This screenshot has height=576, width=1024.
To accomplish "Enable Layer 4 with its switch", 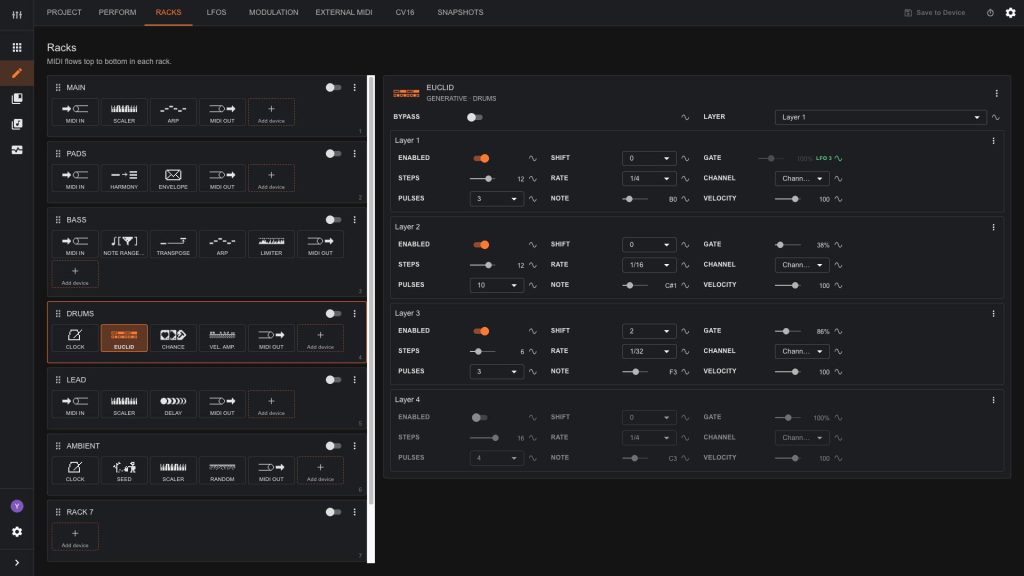I will tap(479, 417).
